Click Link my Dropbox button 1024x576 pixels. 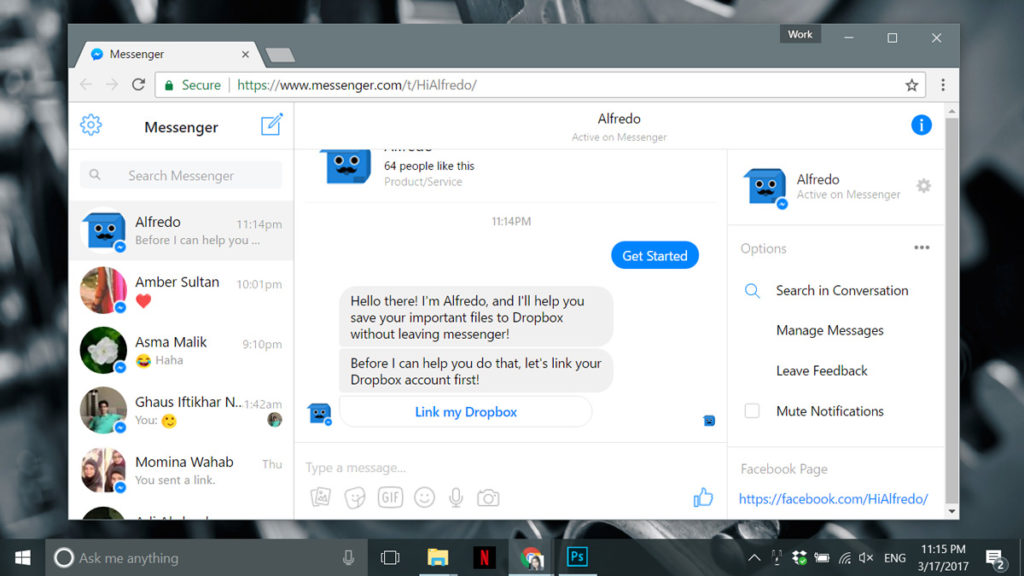tap(466, 412)
